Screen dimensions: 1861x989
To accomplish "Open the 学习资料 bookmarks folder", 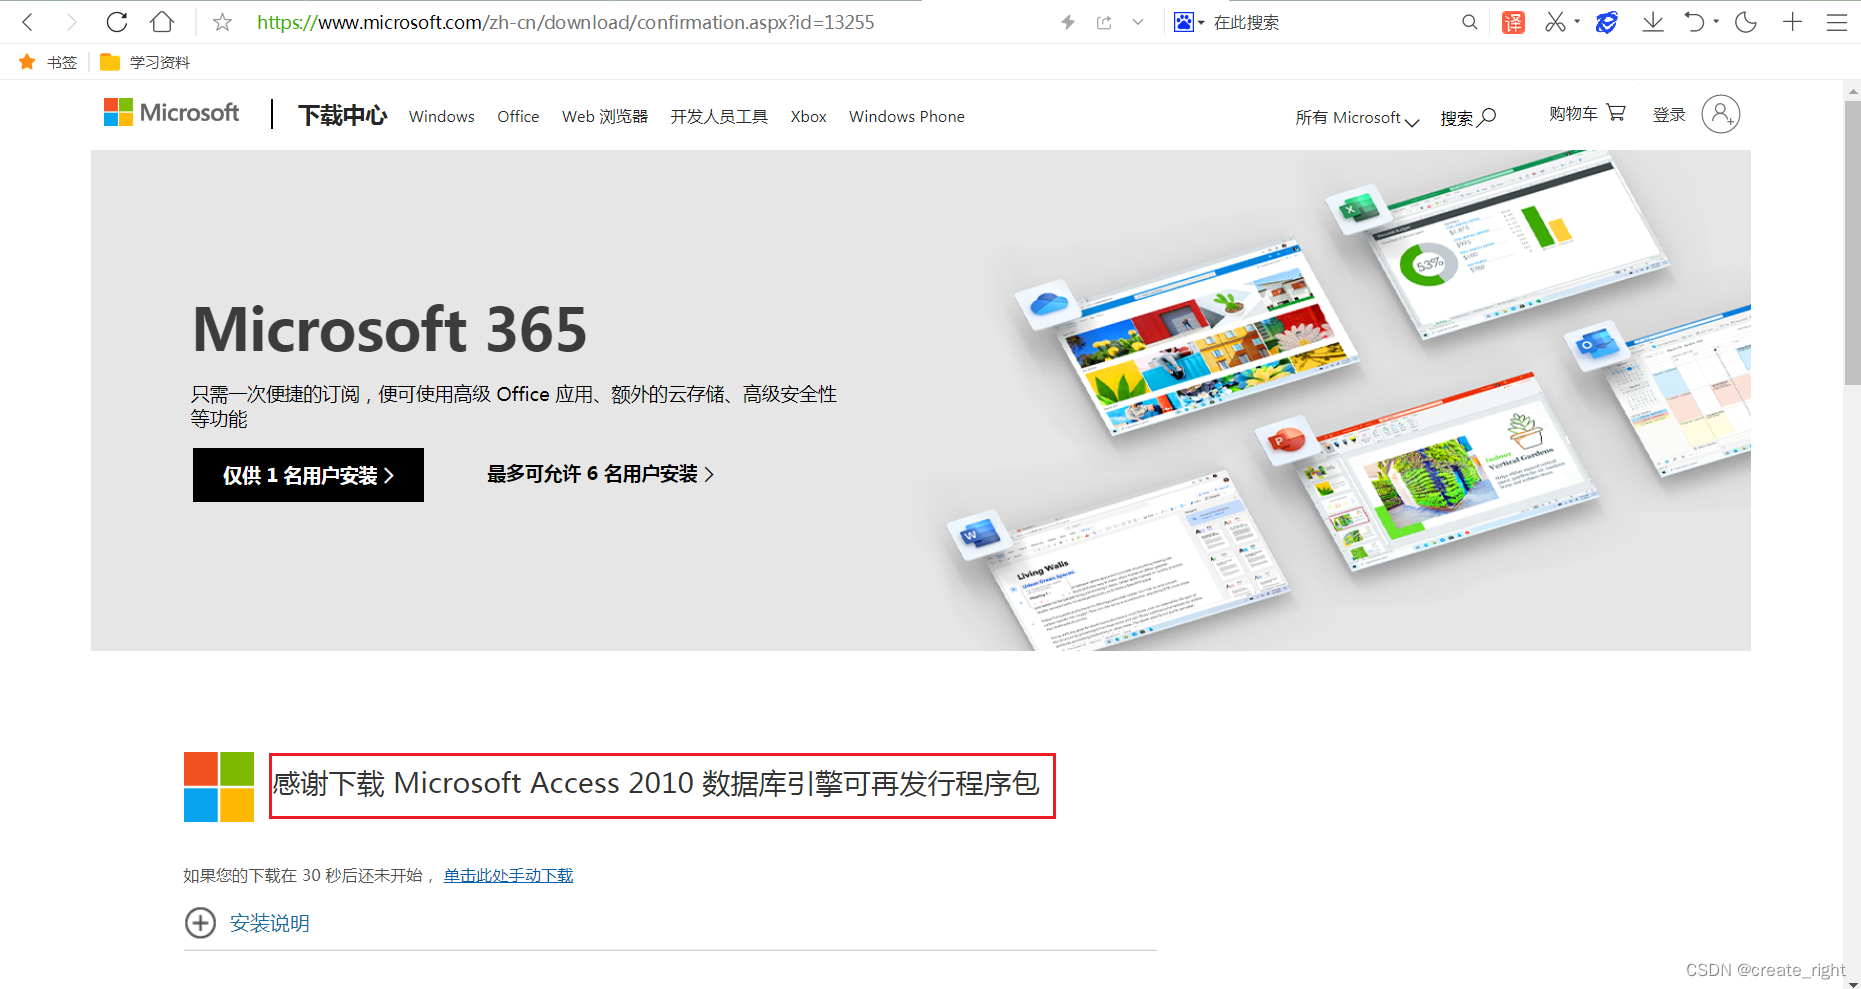I will [x=145, y=62].
